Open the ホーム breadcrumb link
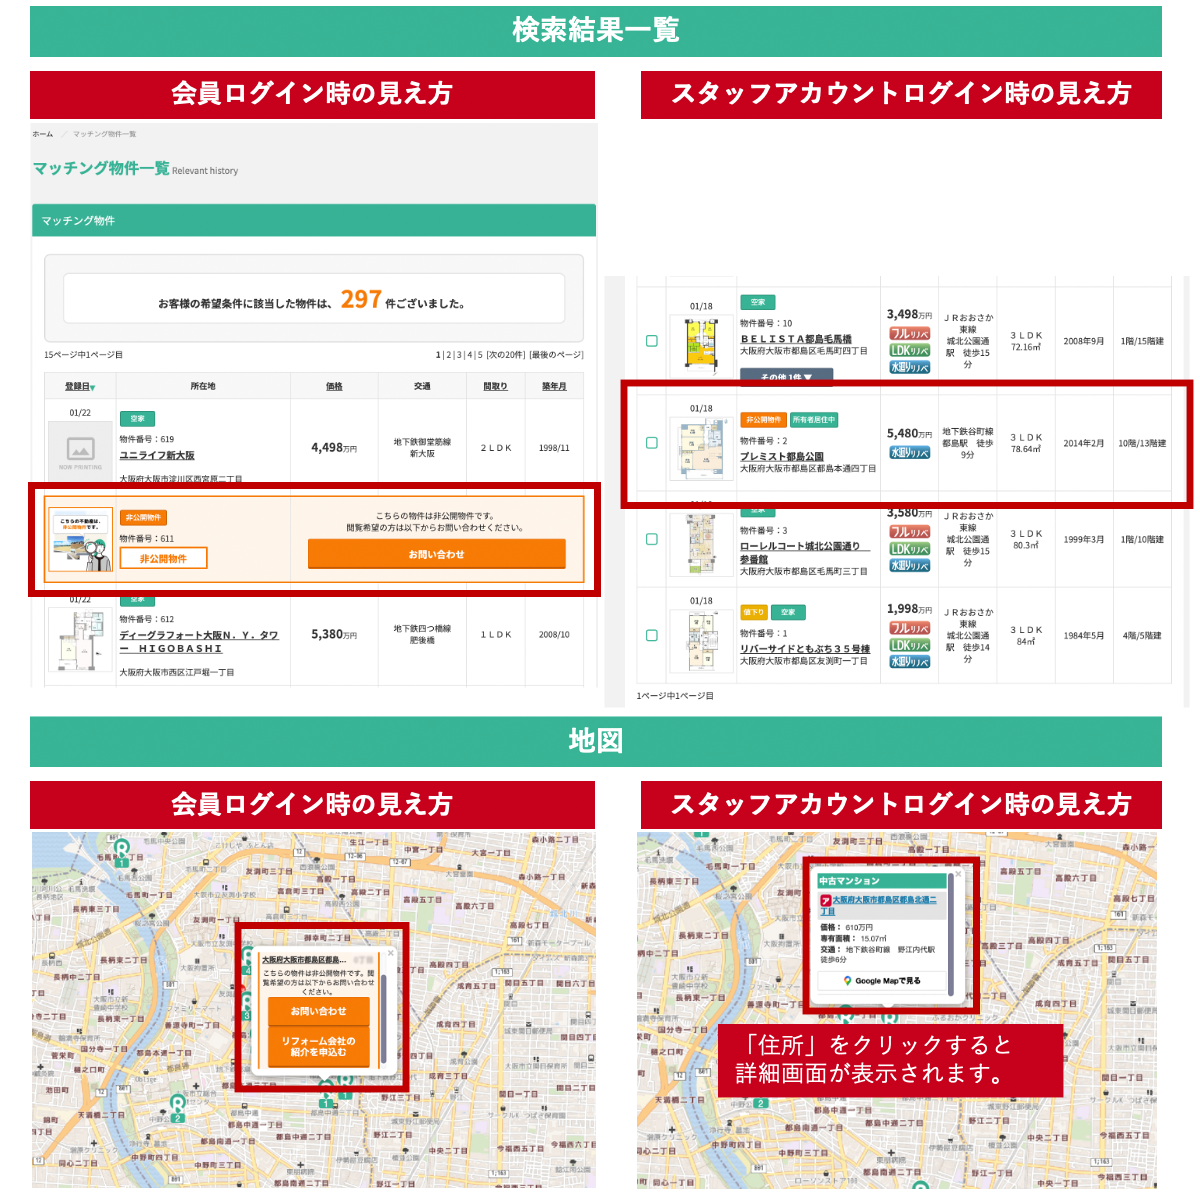Screen dimensions: 1200x1200 point(42,134)
